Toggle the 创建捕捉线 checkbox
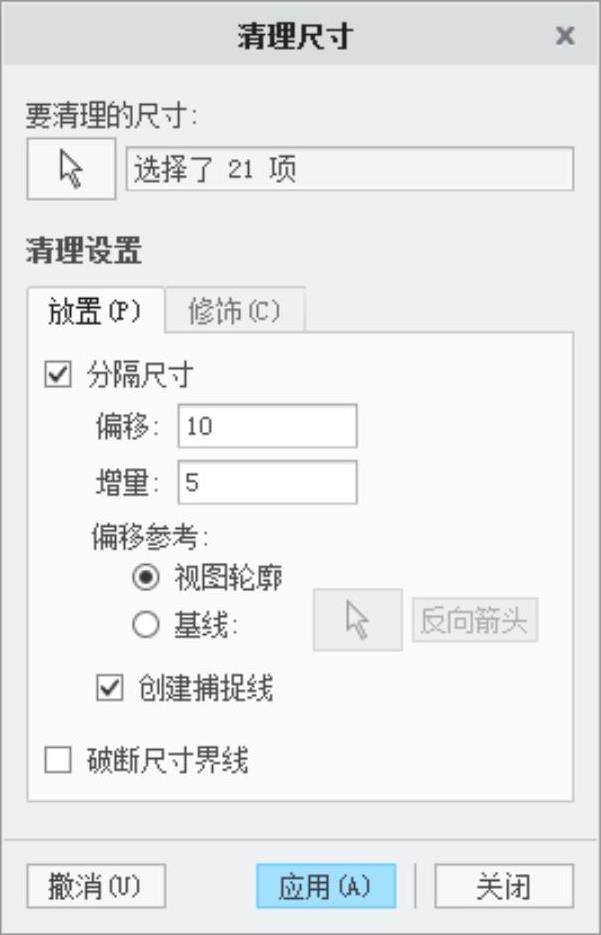 [110, 688]
